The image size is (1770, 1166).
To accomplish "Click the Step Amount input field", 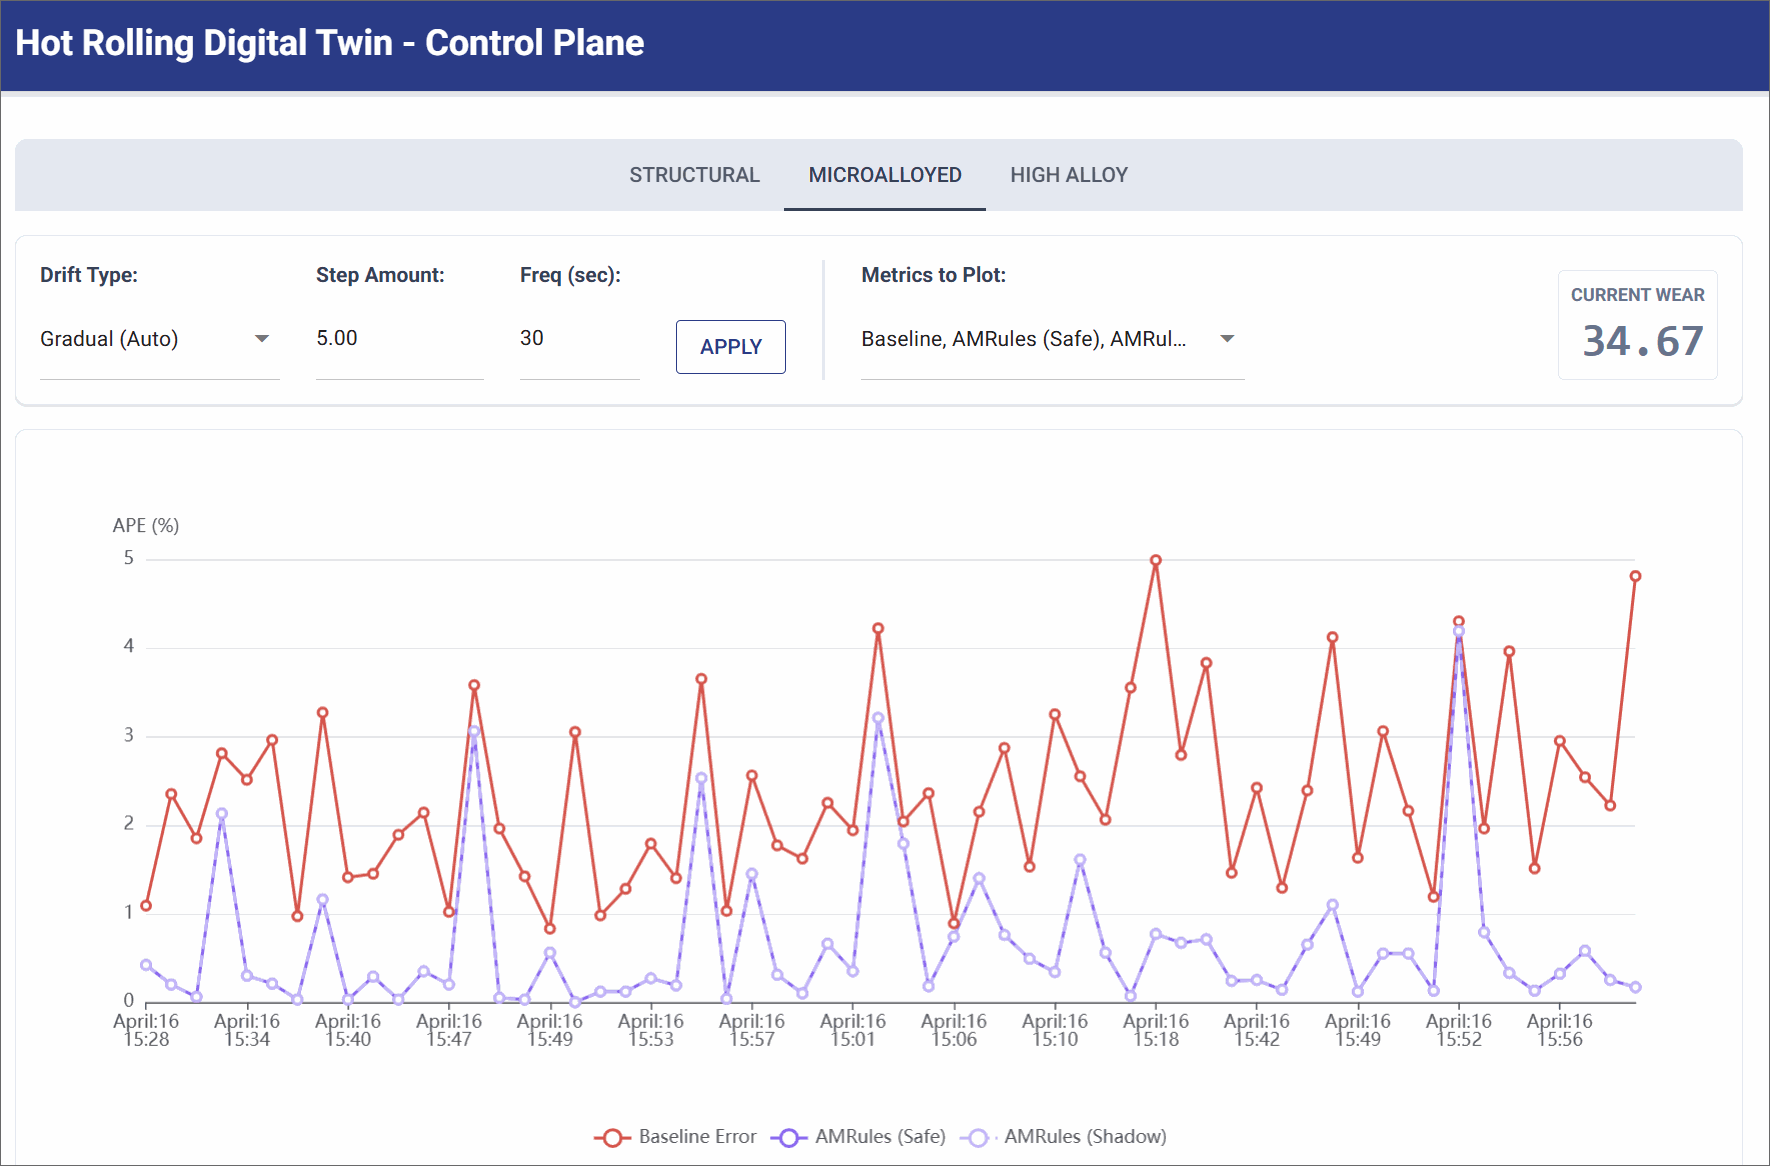I will tap(398, 339).
